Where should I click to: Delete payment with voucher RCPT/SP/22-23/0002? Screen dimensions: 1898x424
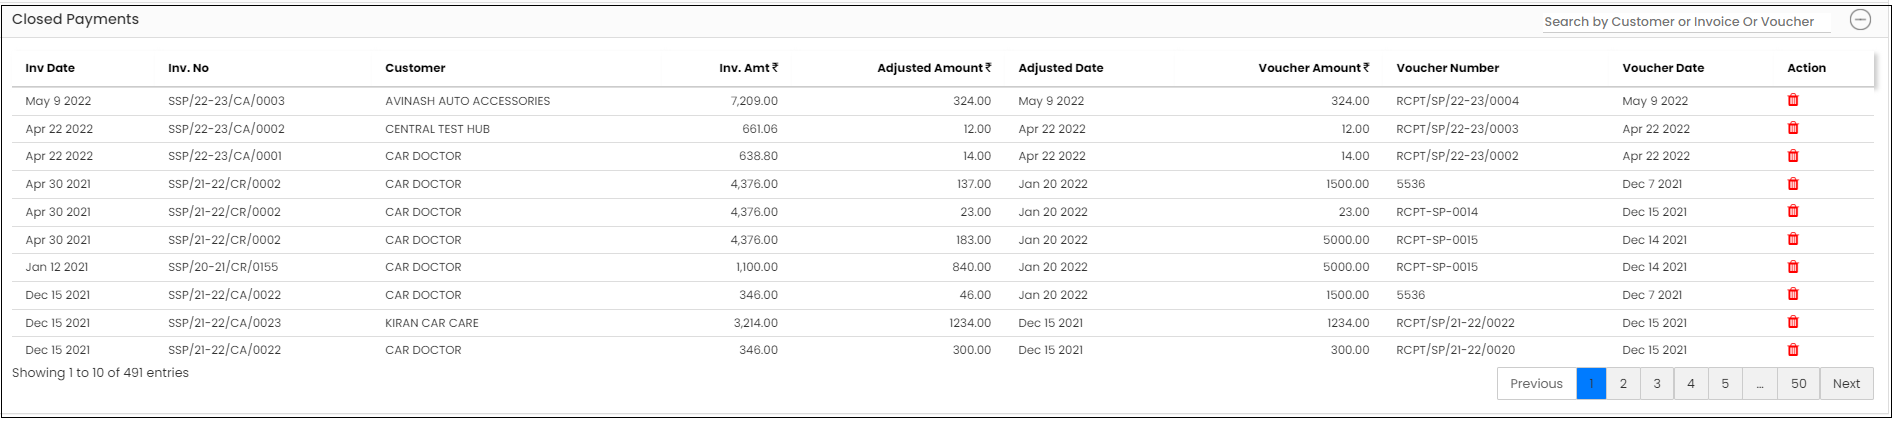coord(1793,156)
